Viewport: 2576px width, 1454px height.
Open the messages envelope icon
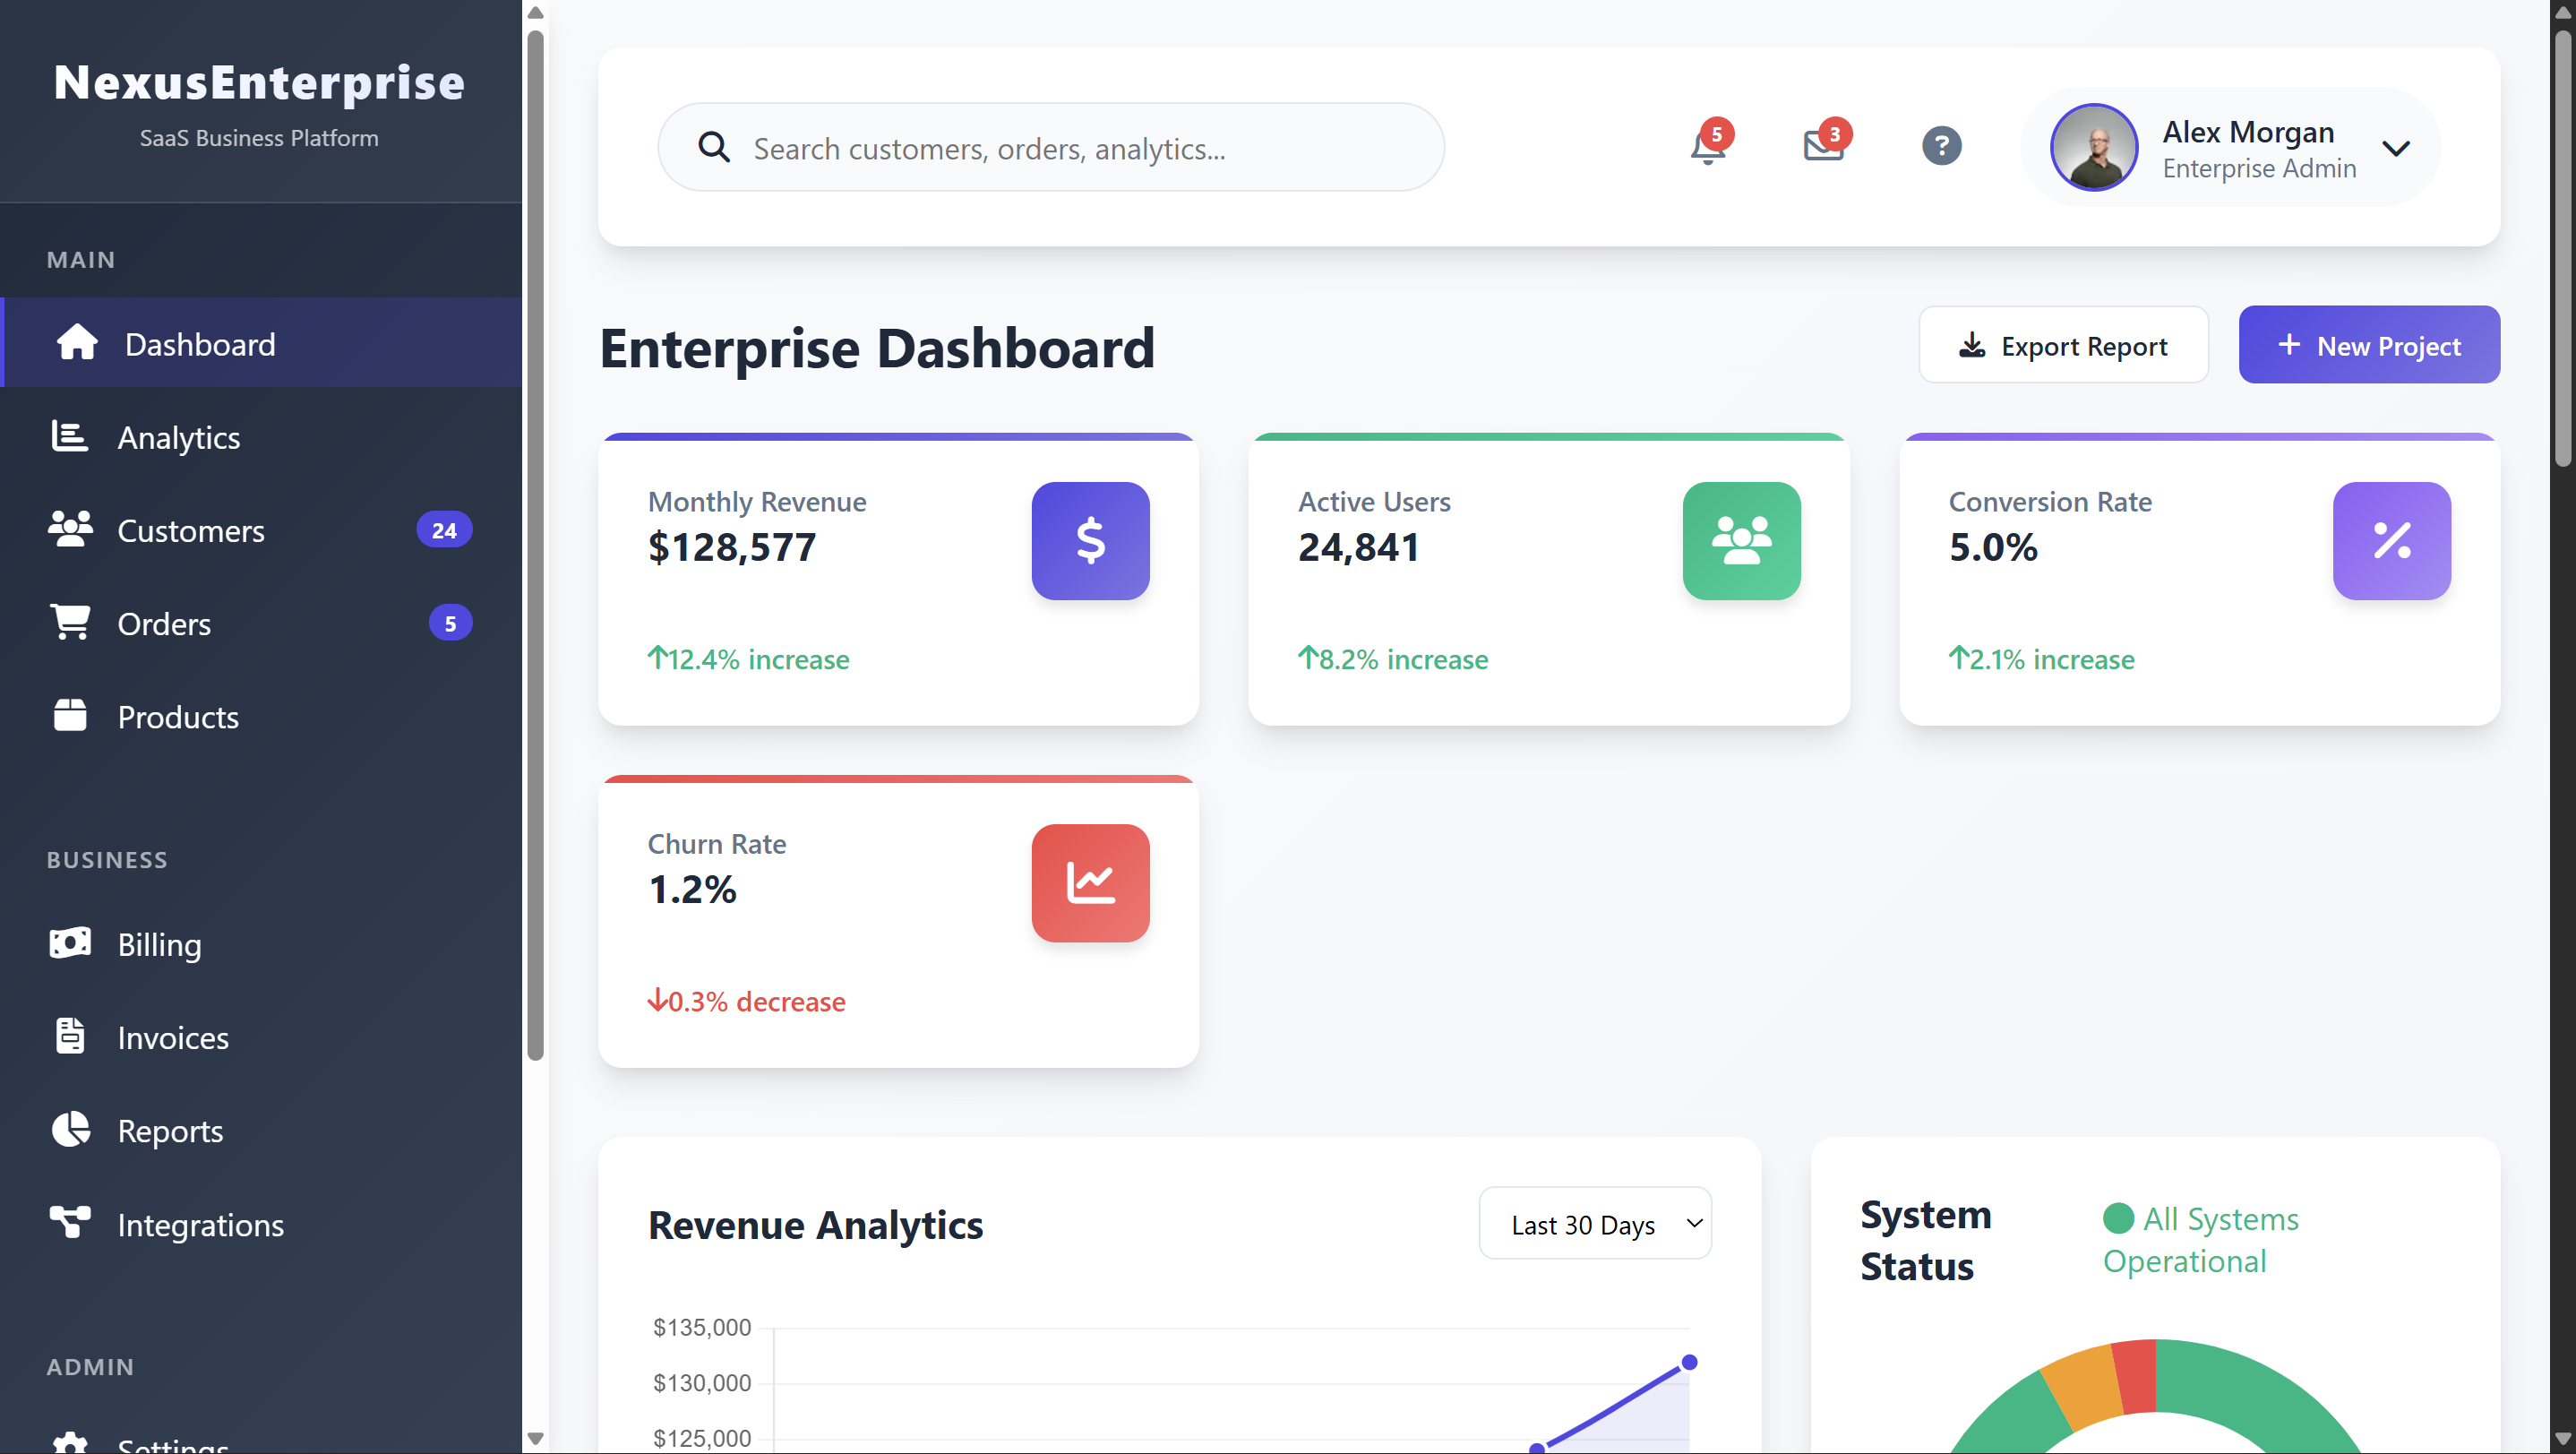pos(1823,147)
